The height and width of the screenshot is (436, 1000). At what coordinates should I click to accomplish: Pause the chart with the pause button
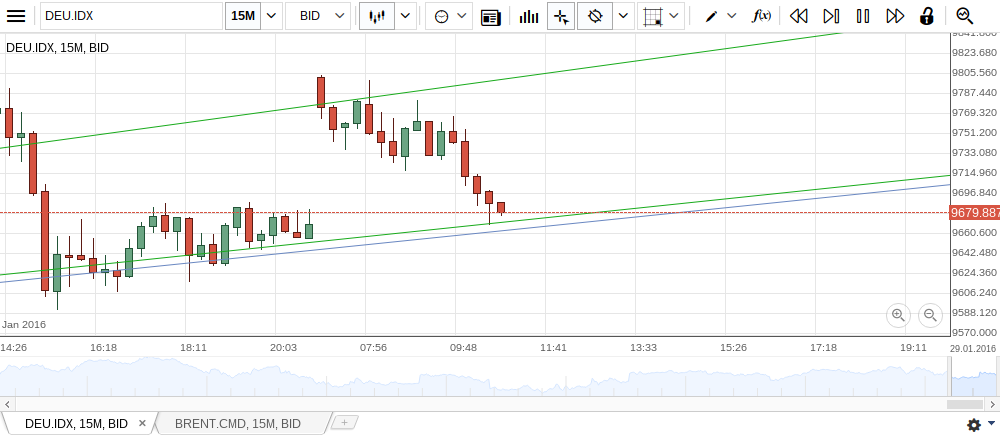point(863,16)
